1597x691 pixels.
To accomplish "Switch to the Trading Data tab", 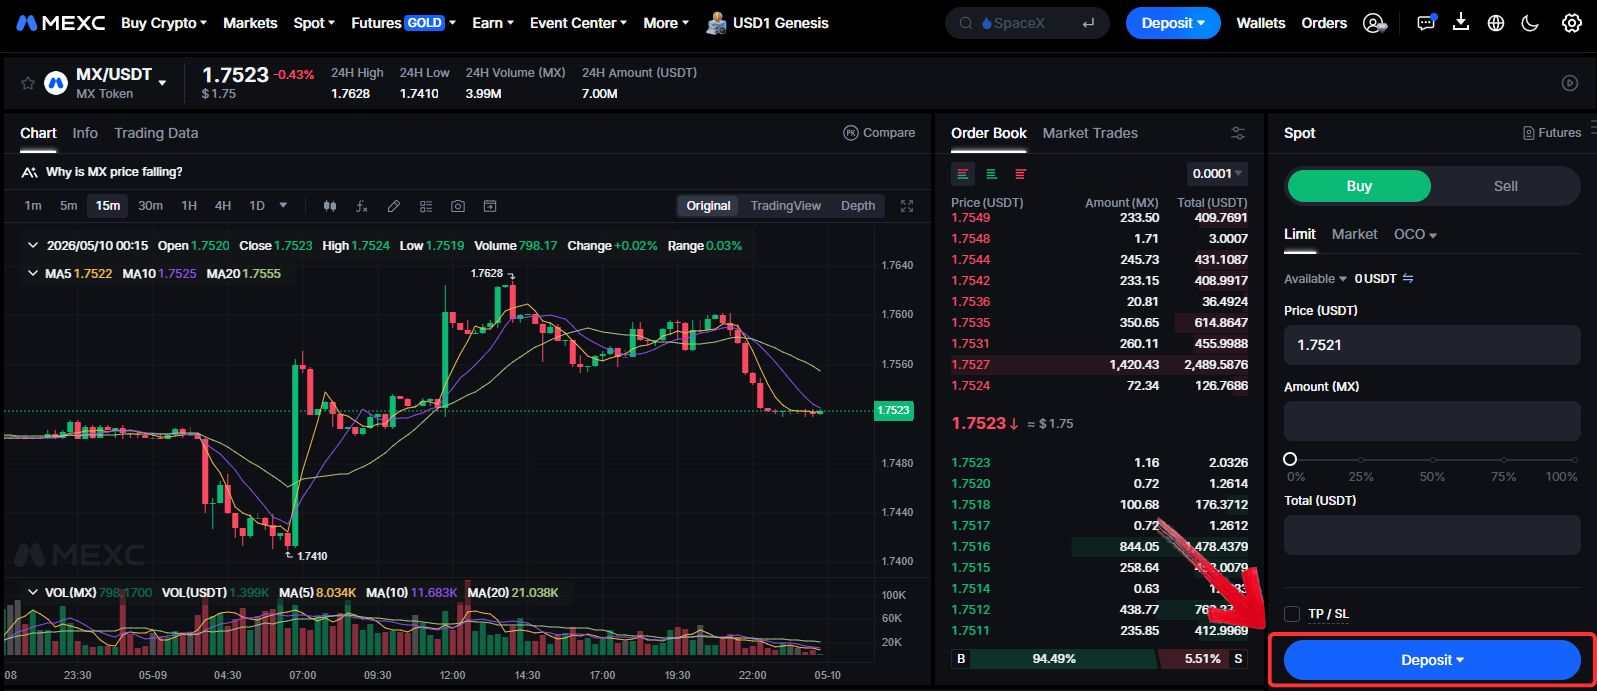I will [156, 133].
